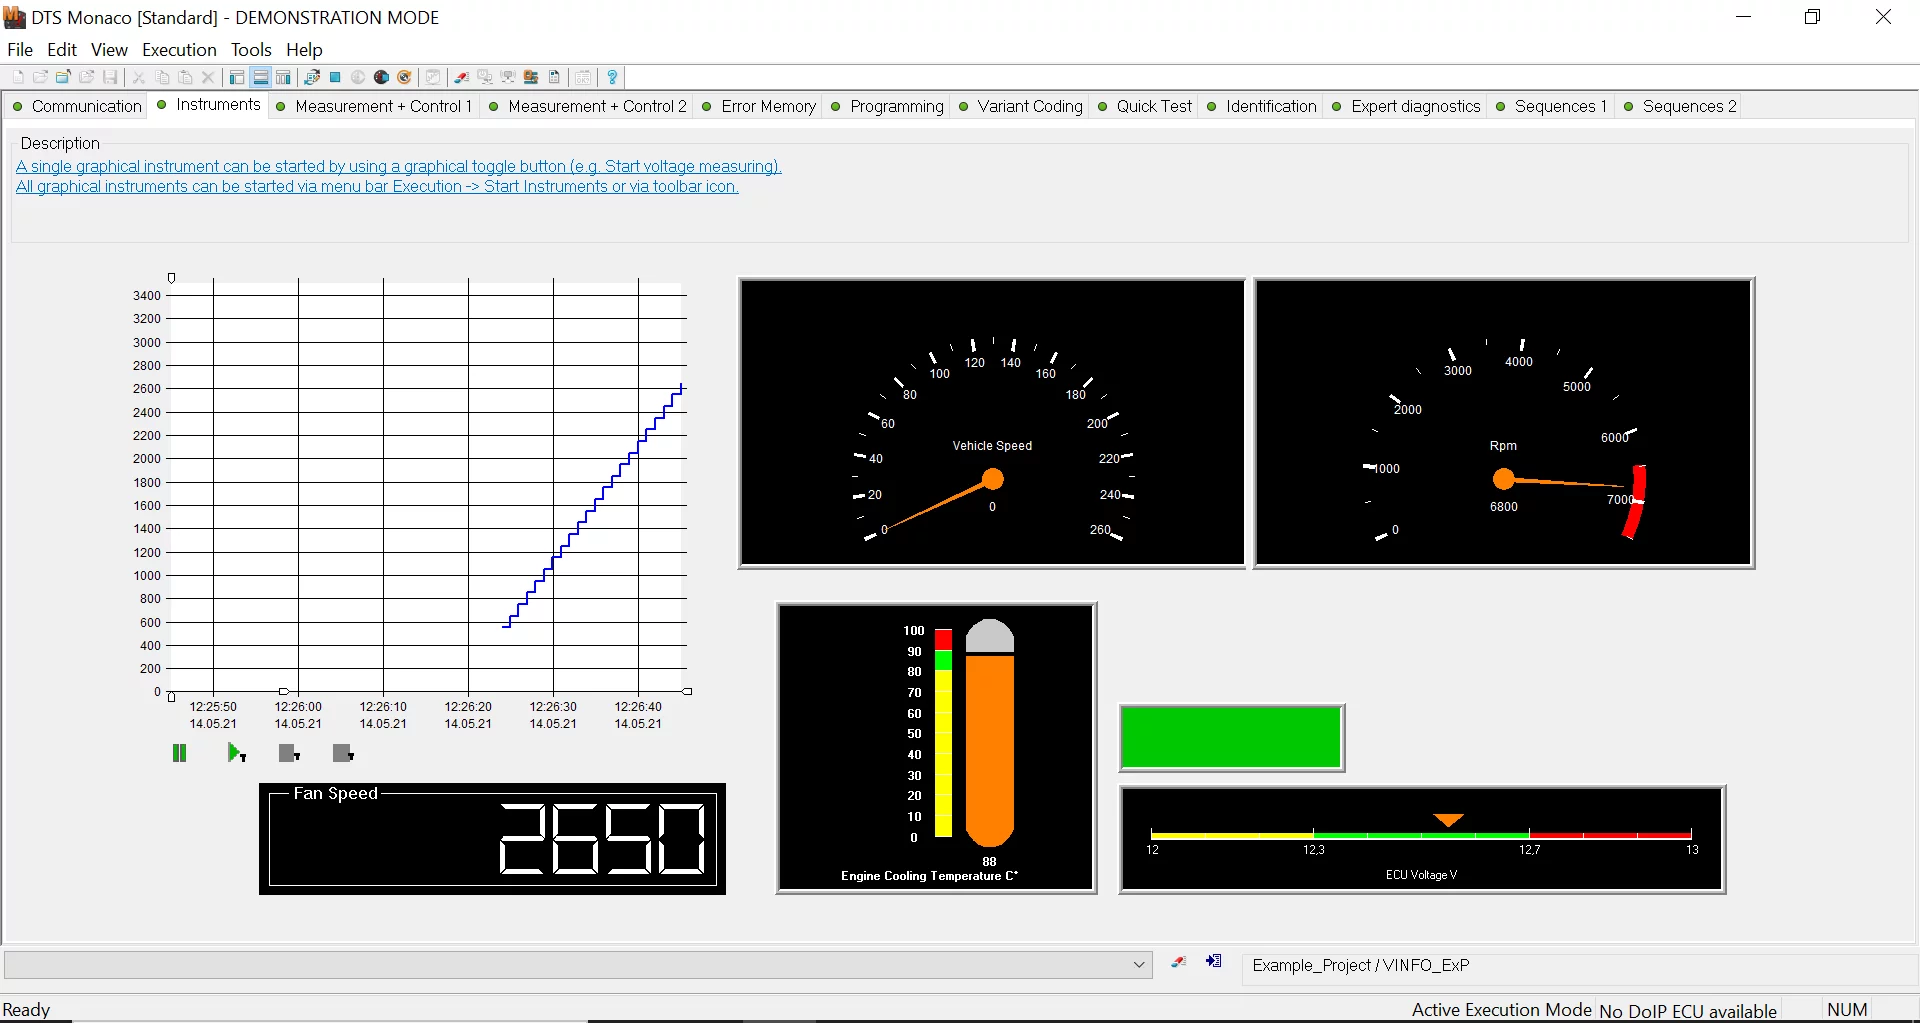Click the eraser icon in the top toolbar
This screenshot has height=1023, width=1920.
pos(461,77)
